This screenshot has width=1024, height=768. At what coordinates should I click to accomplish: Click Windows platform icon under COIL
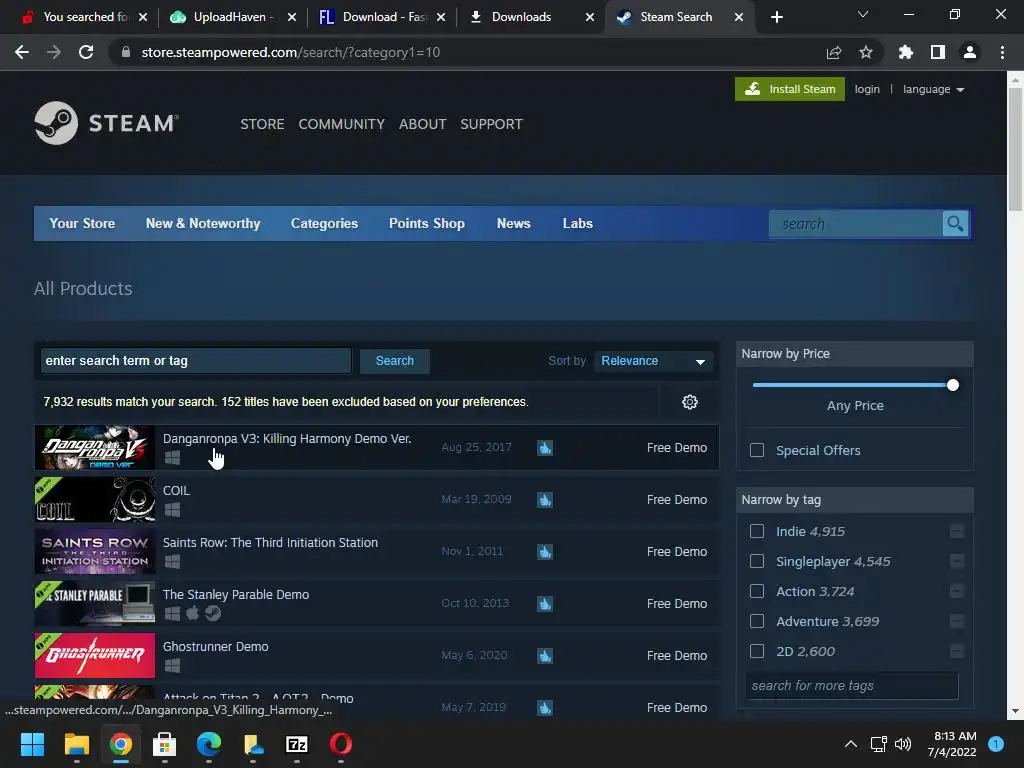pos(172,509)
